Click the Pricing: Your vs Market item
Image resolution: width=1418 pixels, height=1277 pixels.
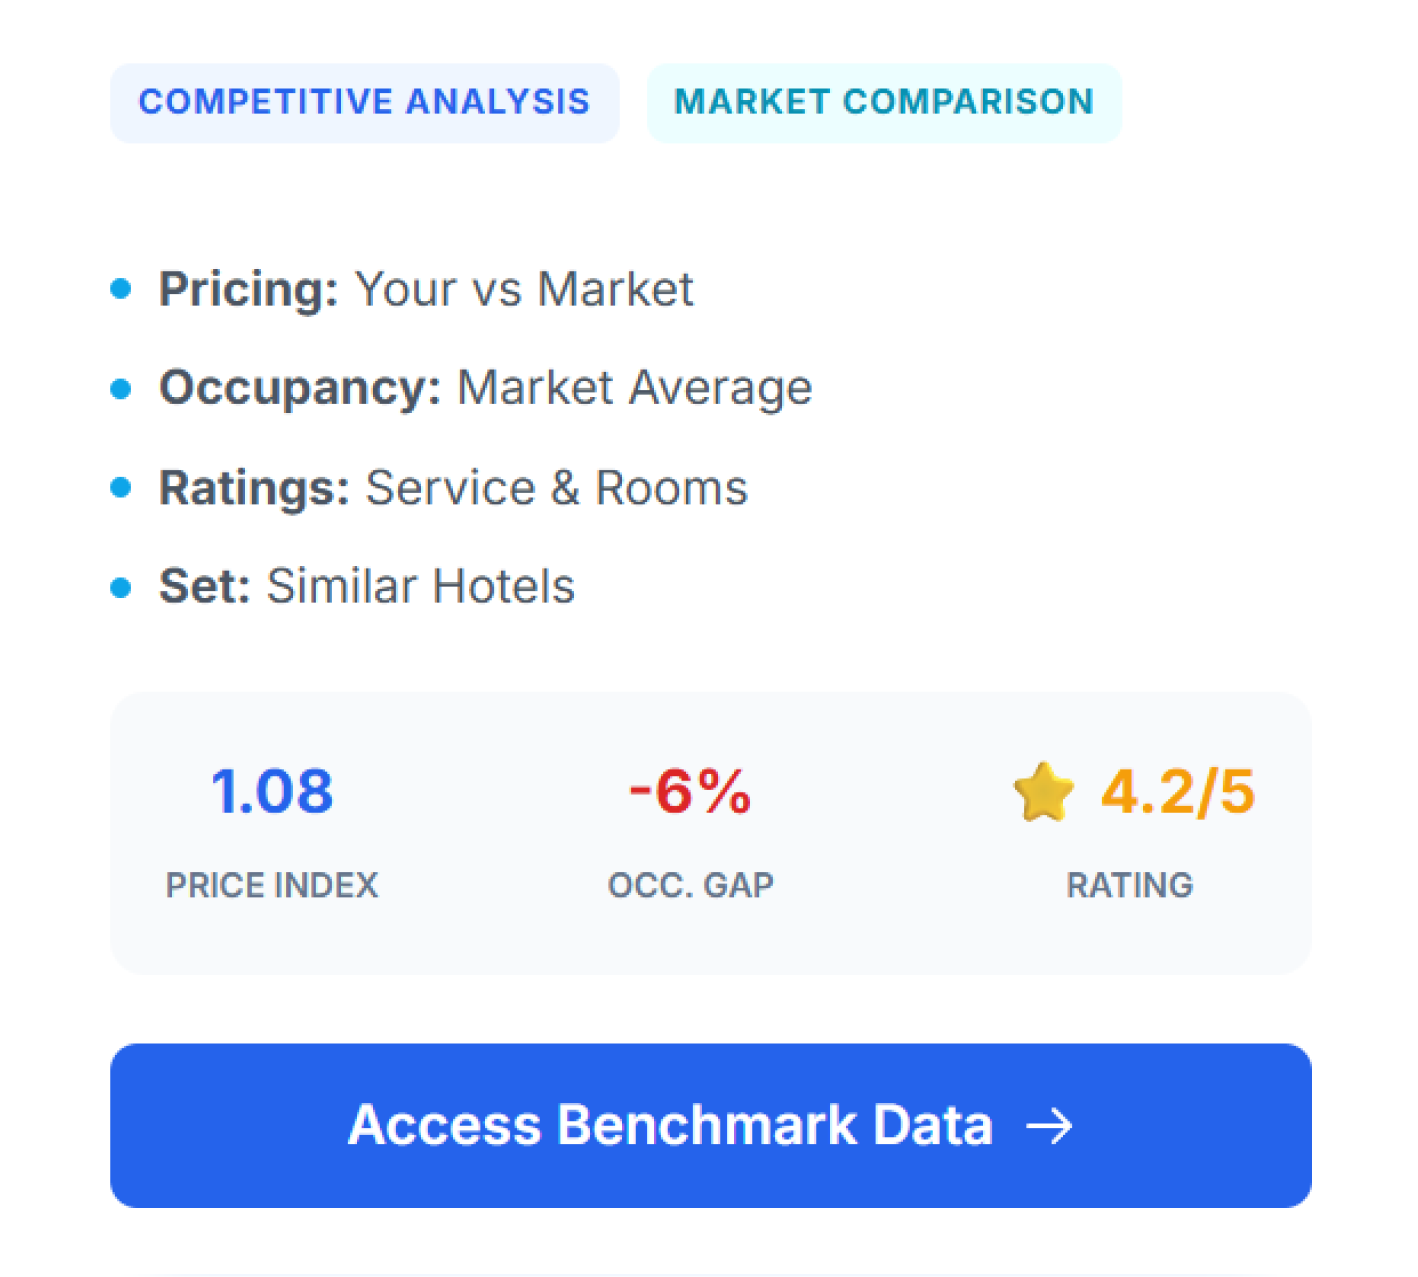(x=426, y=289)
